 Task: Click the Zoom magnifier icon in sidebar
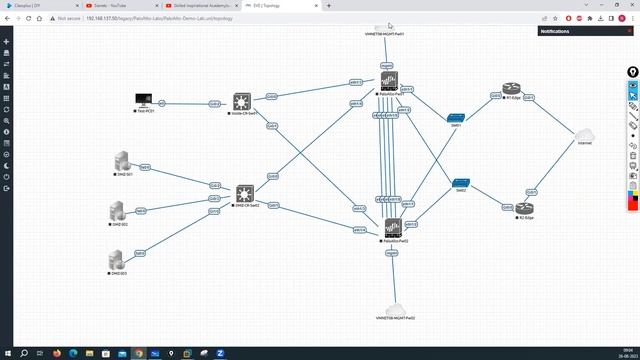tap(6, 121)
